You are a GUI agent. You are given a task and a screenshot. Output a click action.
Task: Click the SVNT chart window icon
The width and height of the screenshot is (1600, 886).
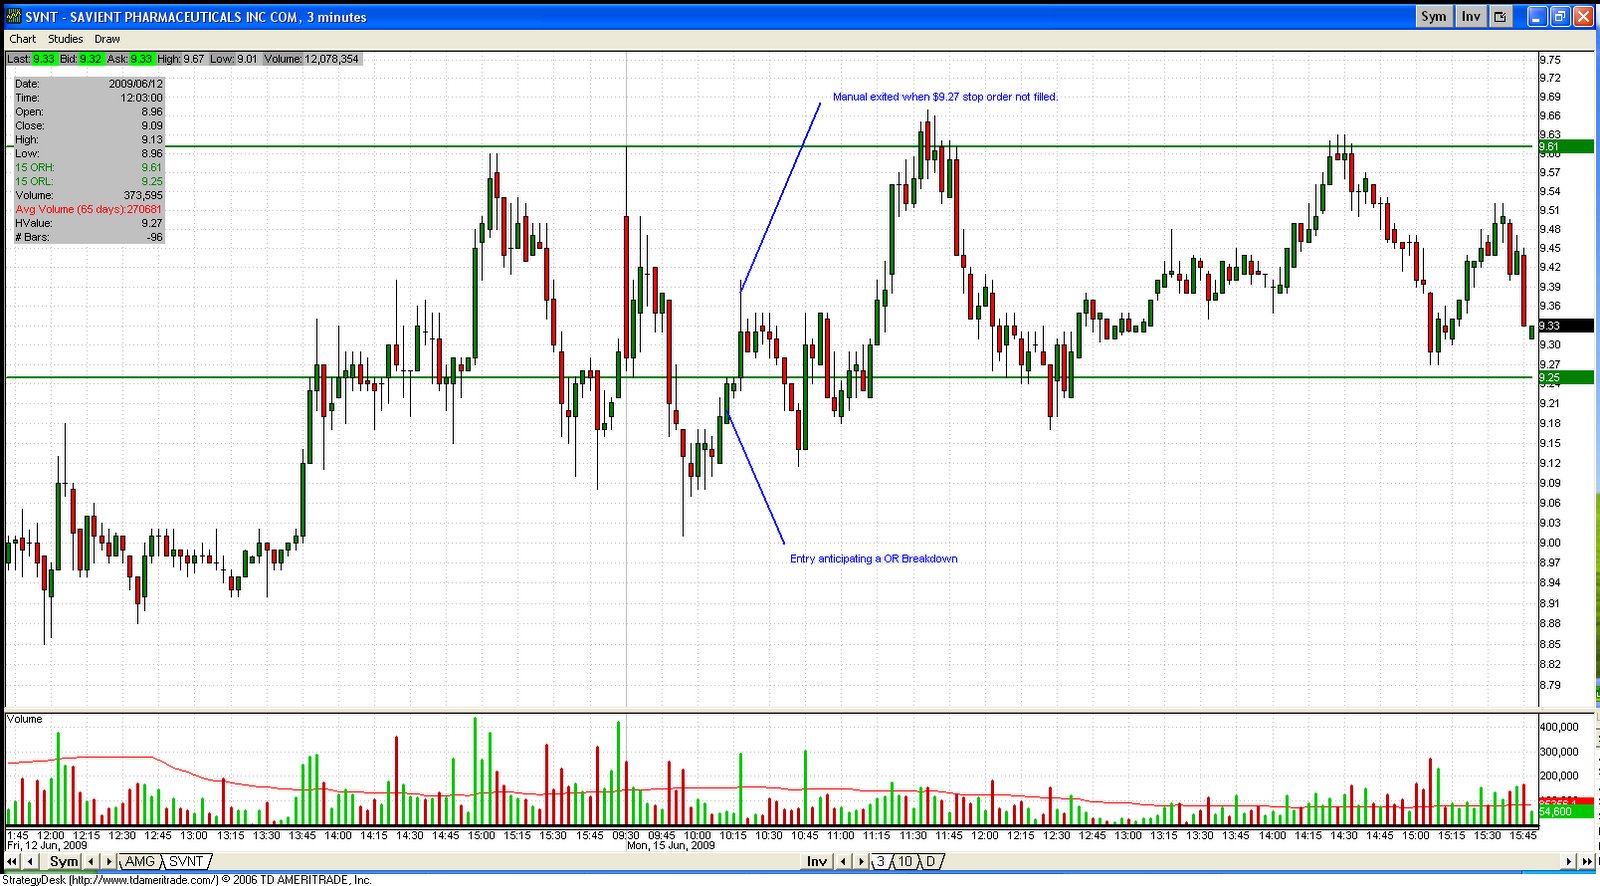click(13, 16)
